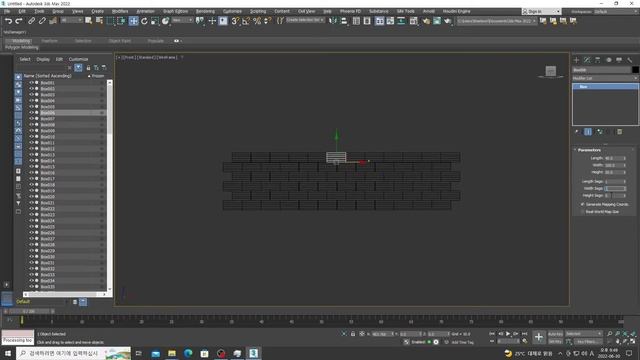This screenshot has width=640, height=360.
Task: Open the reference coordinate system dropdown
Action: (182, 20)
